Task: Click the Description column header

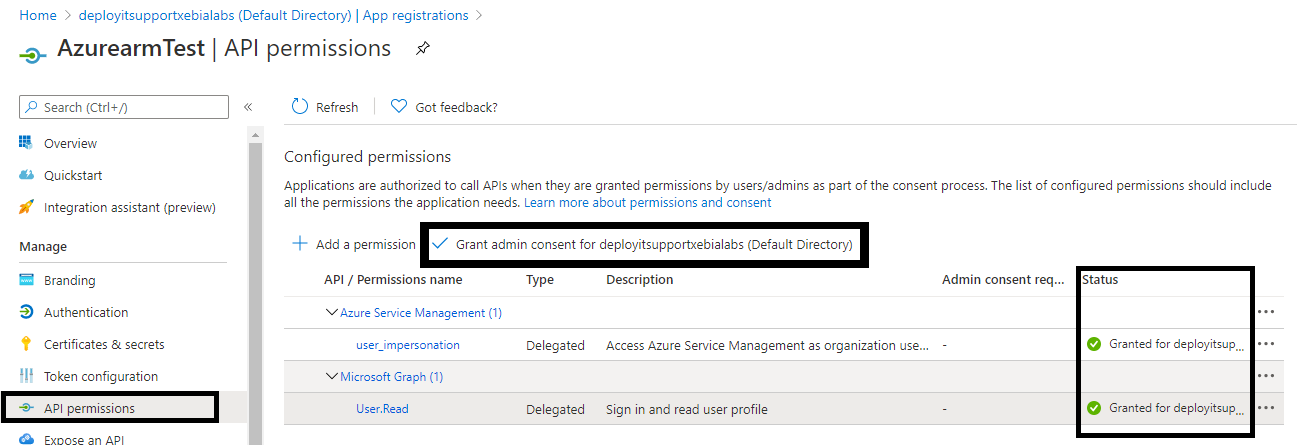Action: tap(640, 279)
